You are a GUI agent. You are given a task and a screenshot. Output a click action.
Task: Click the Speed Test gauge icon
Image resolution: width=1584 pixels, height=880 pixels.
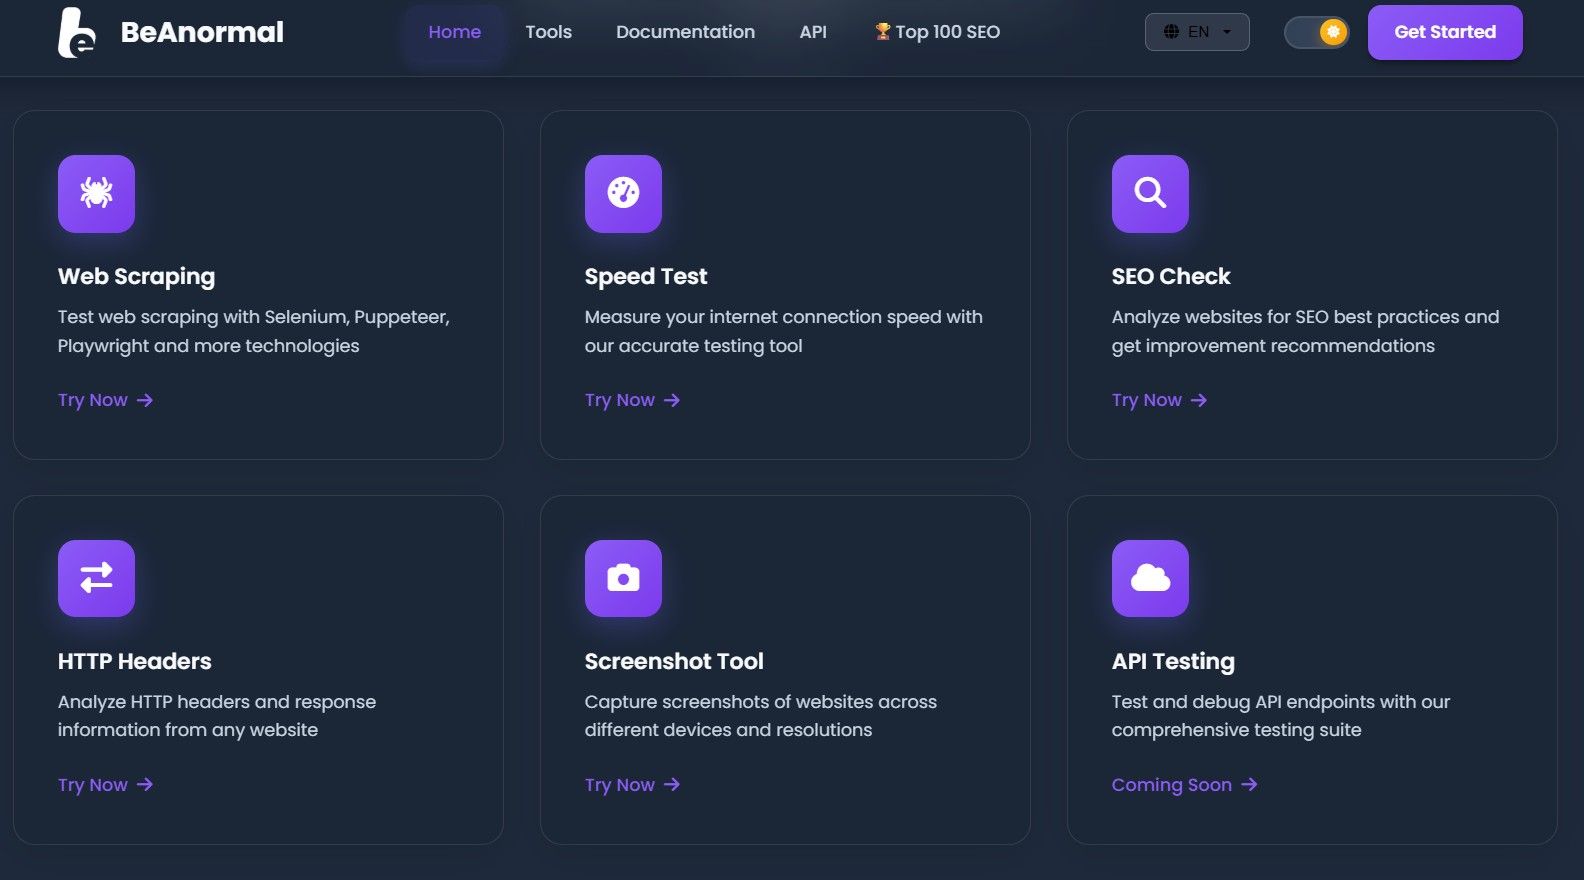(623, 193)
